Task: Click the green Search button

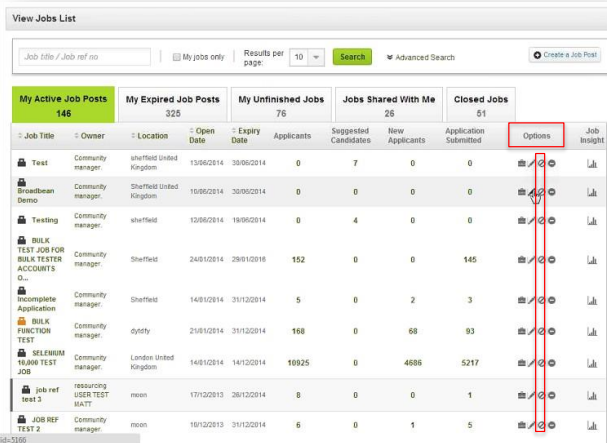Action: 352,57
